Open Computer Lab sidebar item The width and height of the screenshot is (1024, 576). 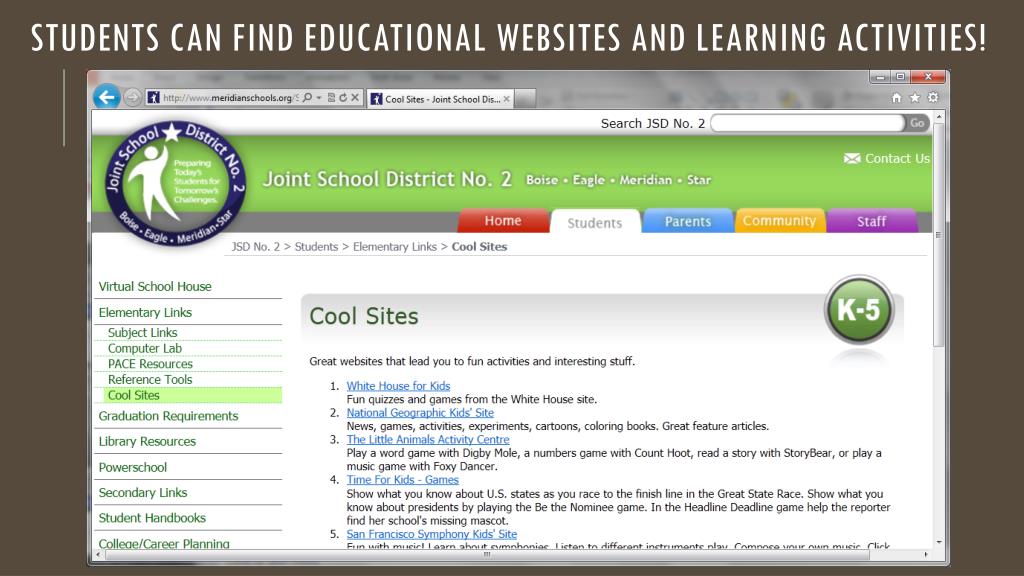click(145, 348)
